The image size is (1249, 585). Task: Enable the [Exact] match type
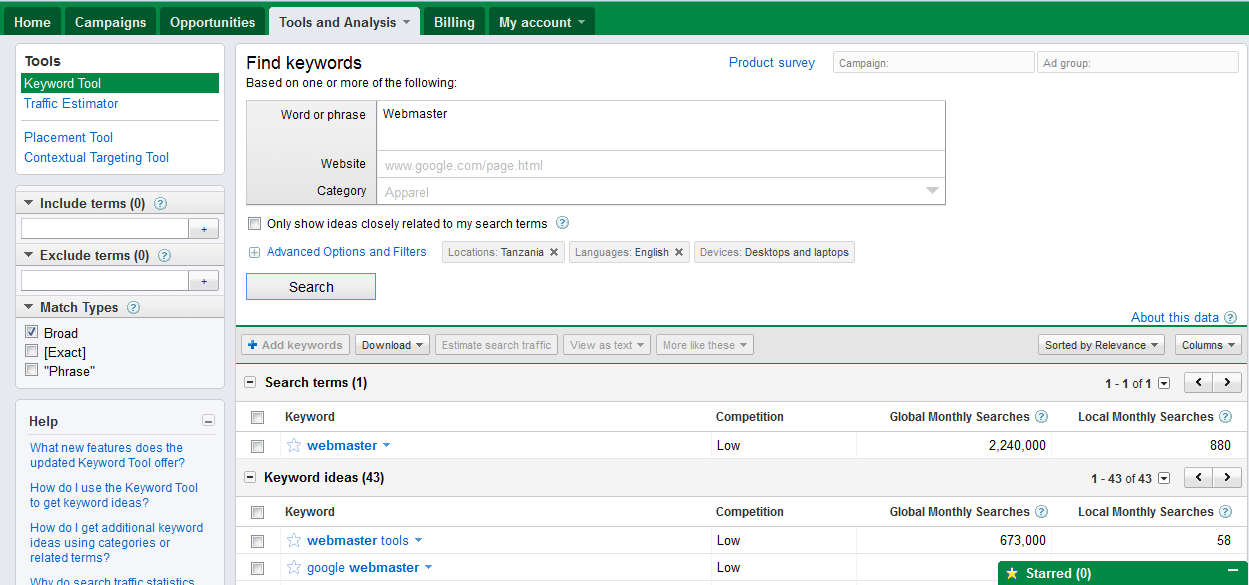[32, 351]
